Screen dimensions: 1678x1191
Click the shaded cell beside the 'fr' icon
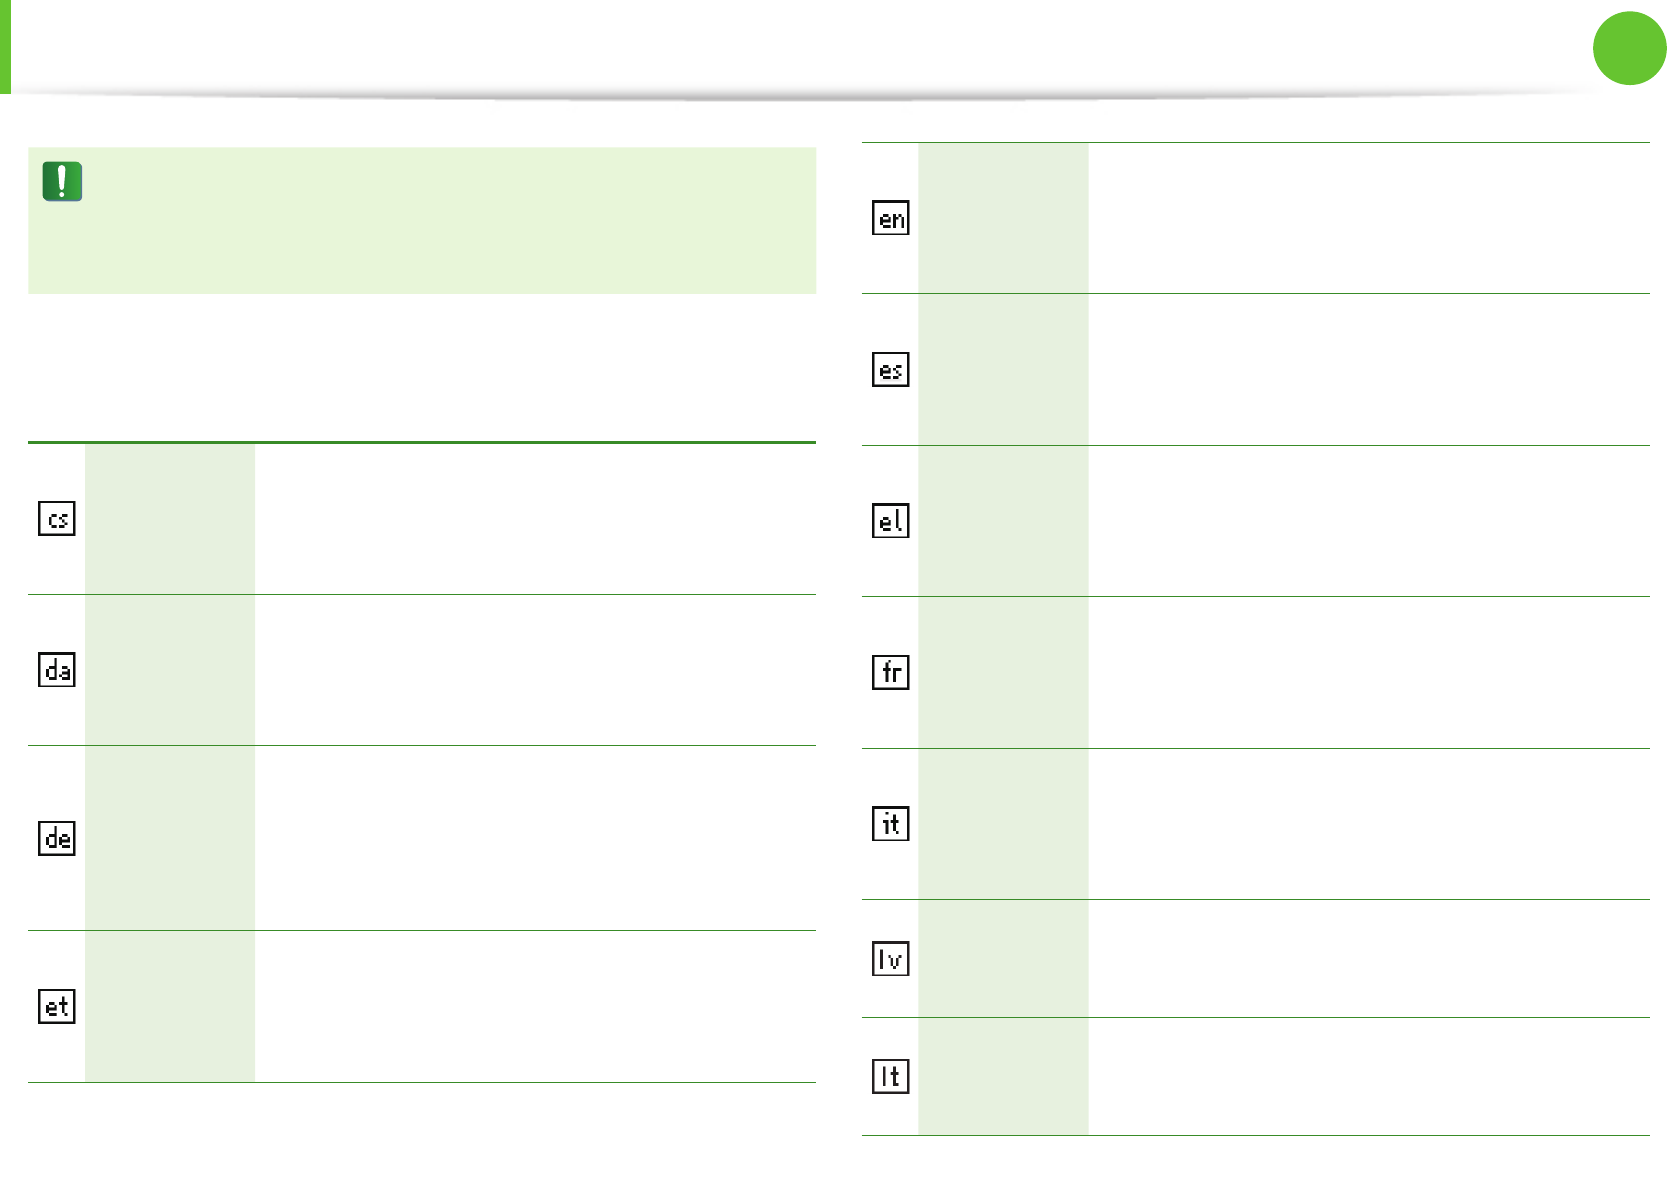coord(1003,672)
